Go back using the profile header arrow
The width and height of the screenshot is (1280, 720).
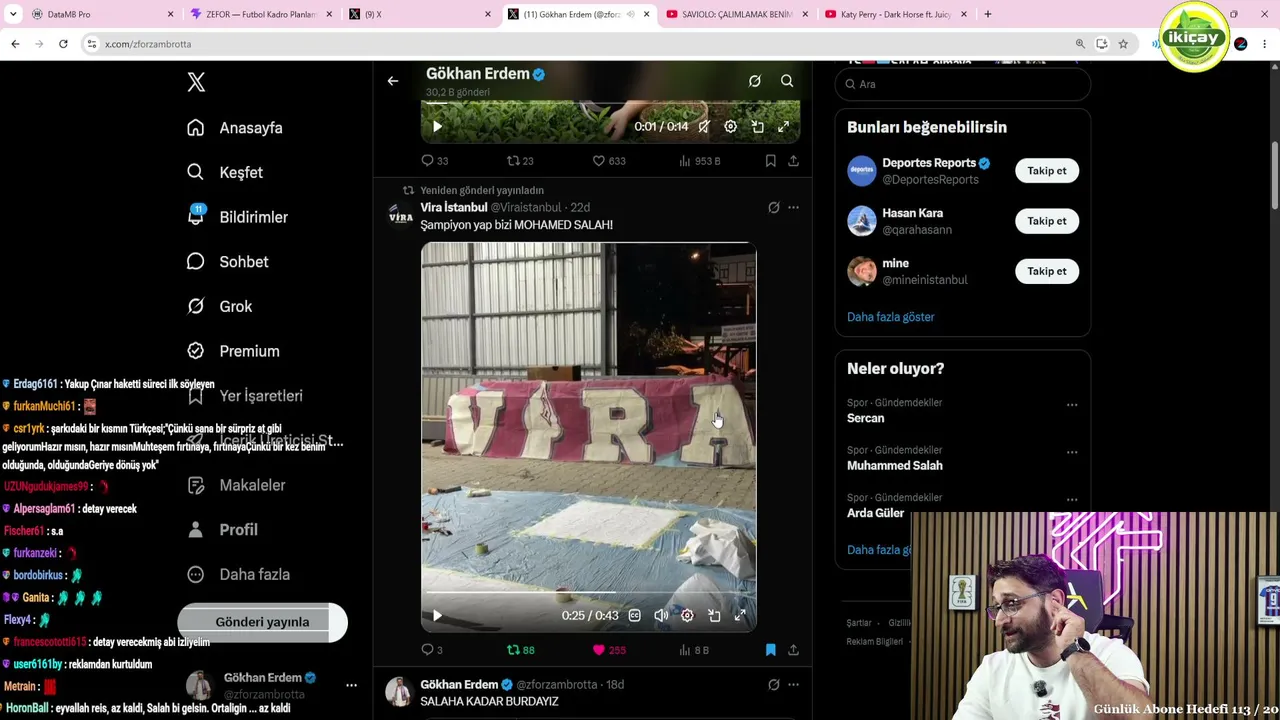coord(393,81)
